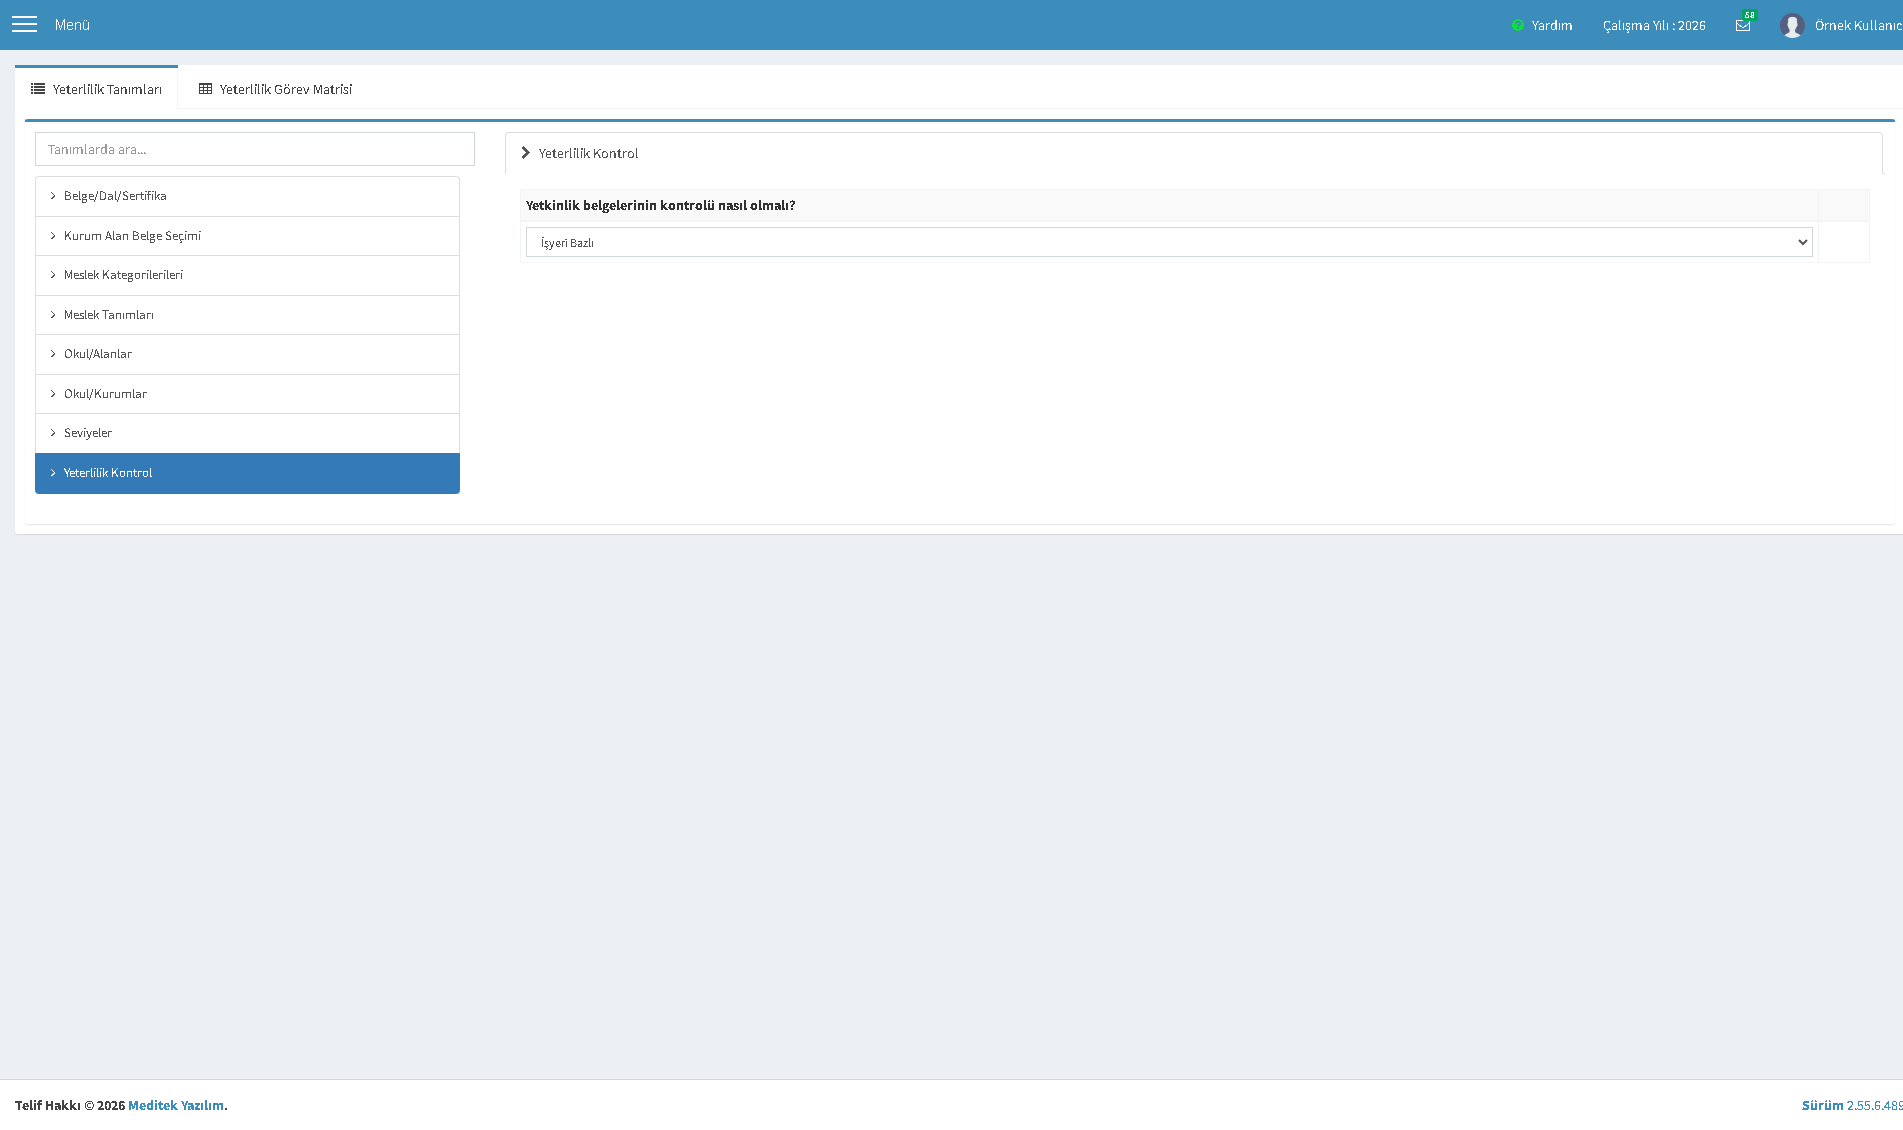Click the user avatar icon

tap(1792, 25)
